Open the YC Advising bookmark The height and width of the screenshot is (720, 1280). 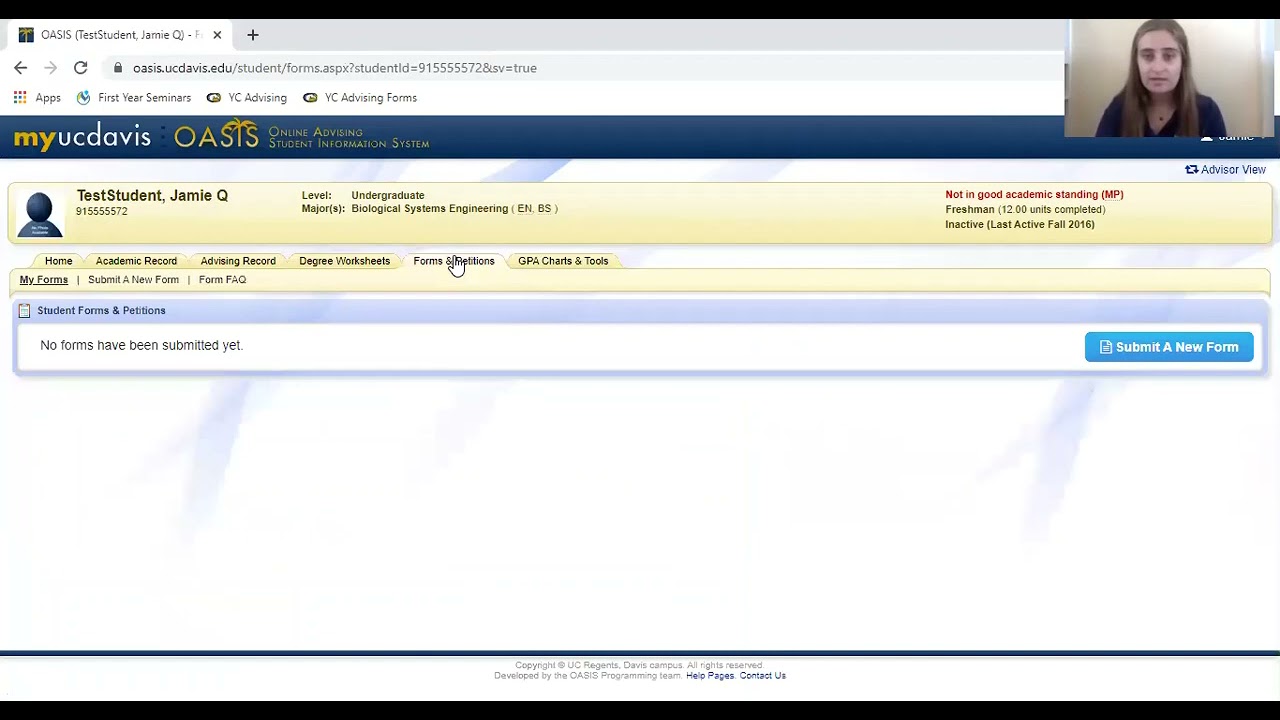[x=247, y=98]
